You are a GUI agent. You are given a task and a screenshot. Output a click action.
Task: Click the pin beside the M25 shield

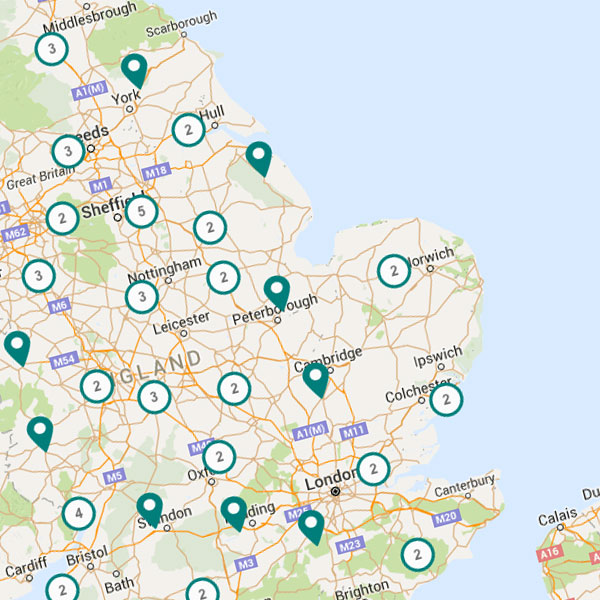coord(311,528)
